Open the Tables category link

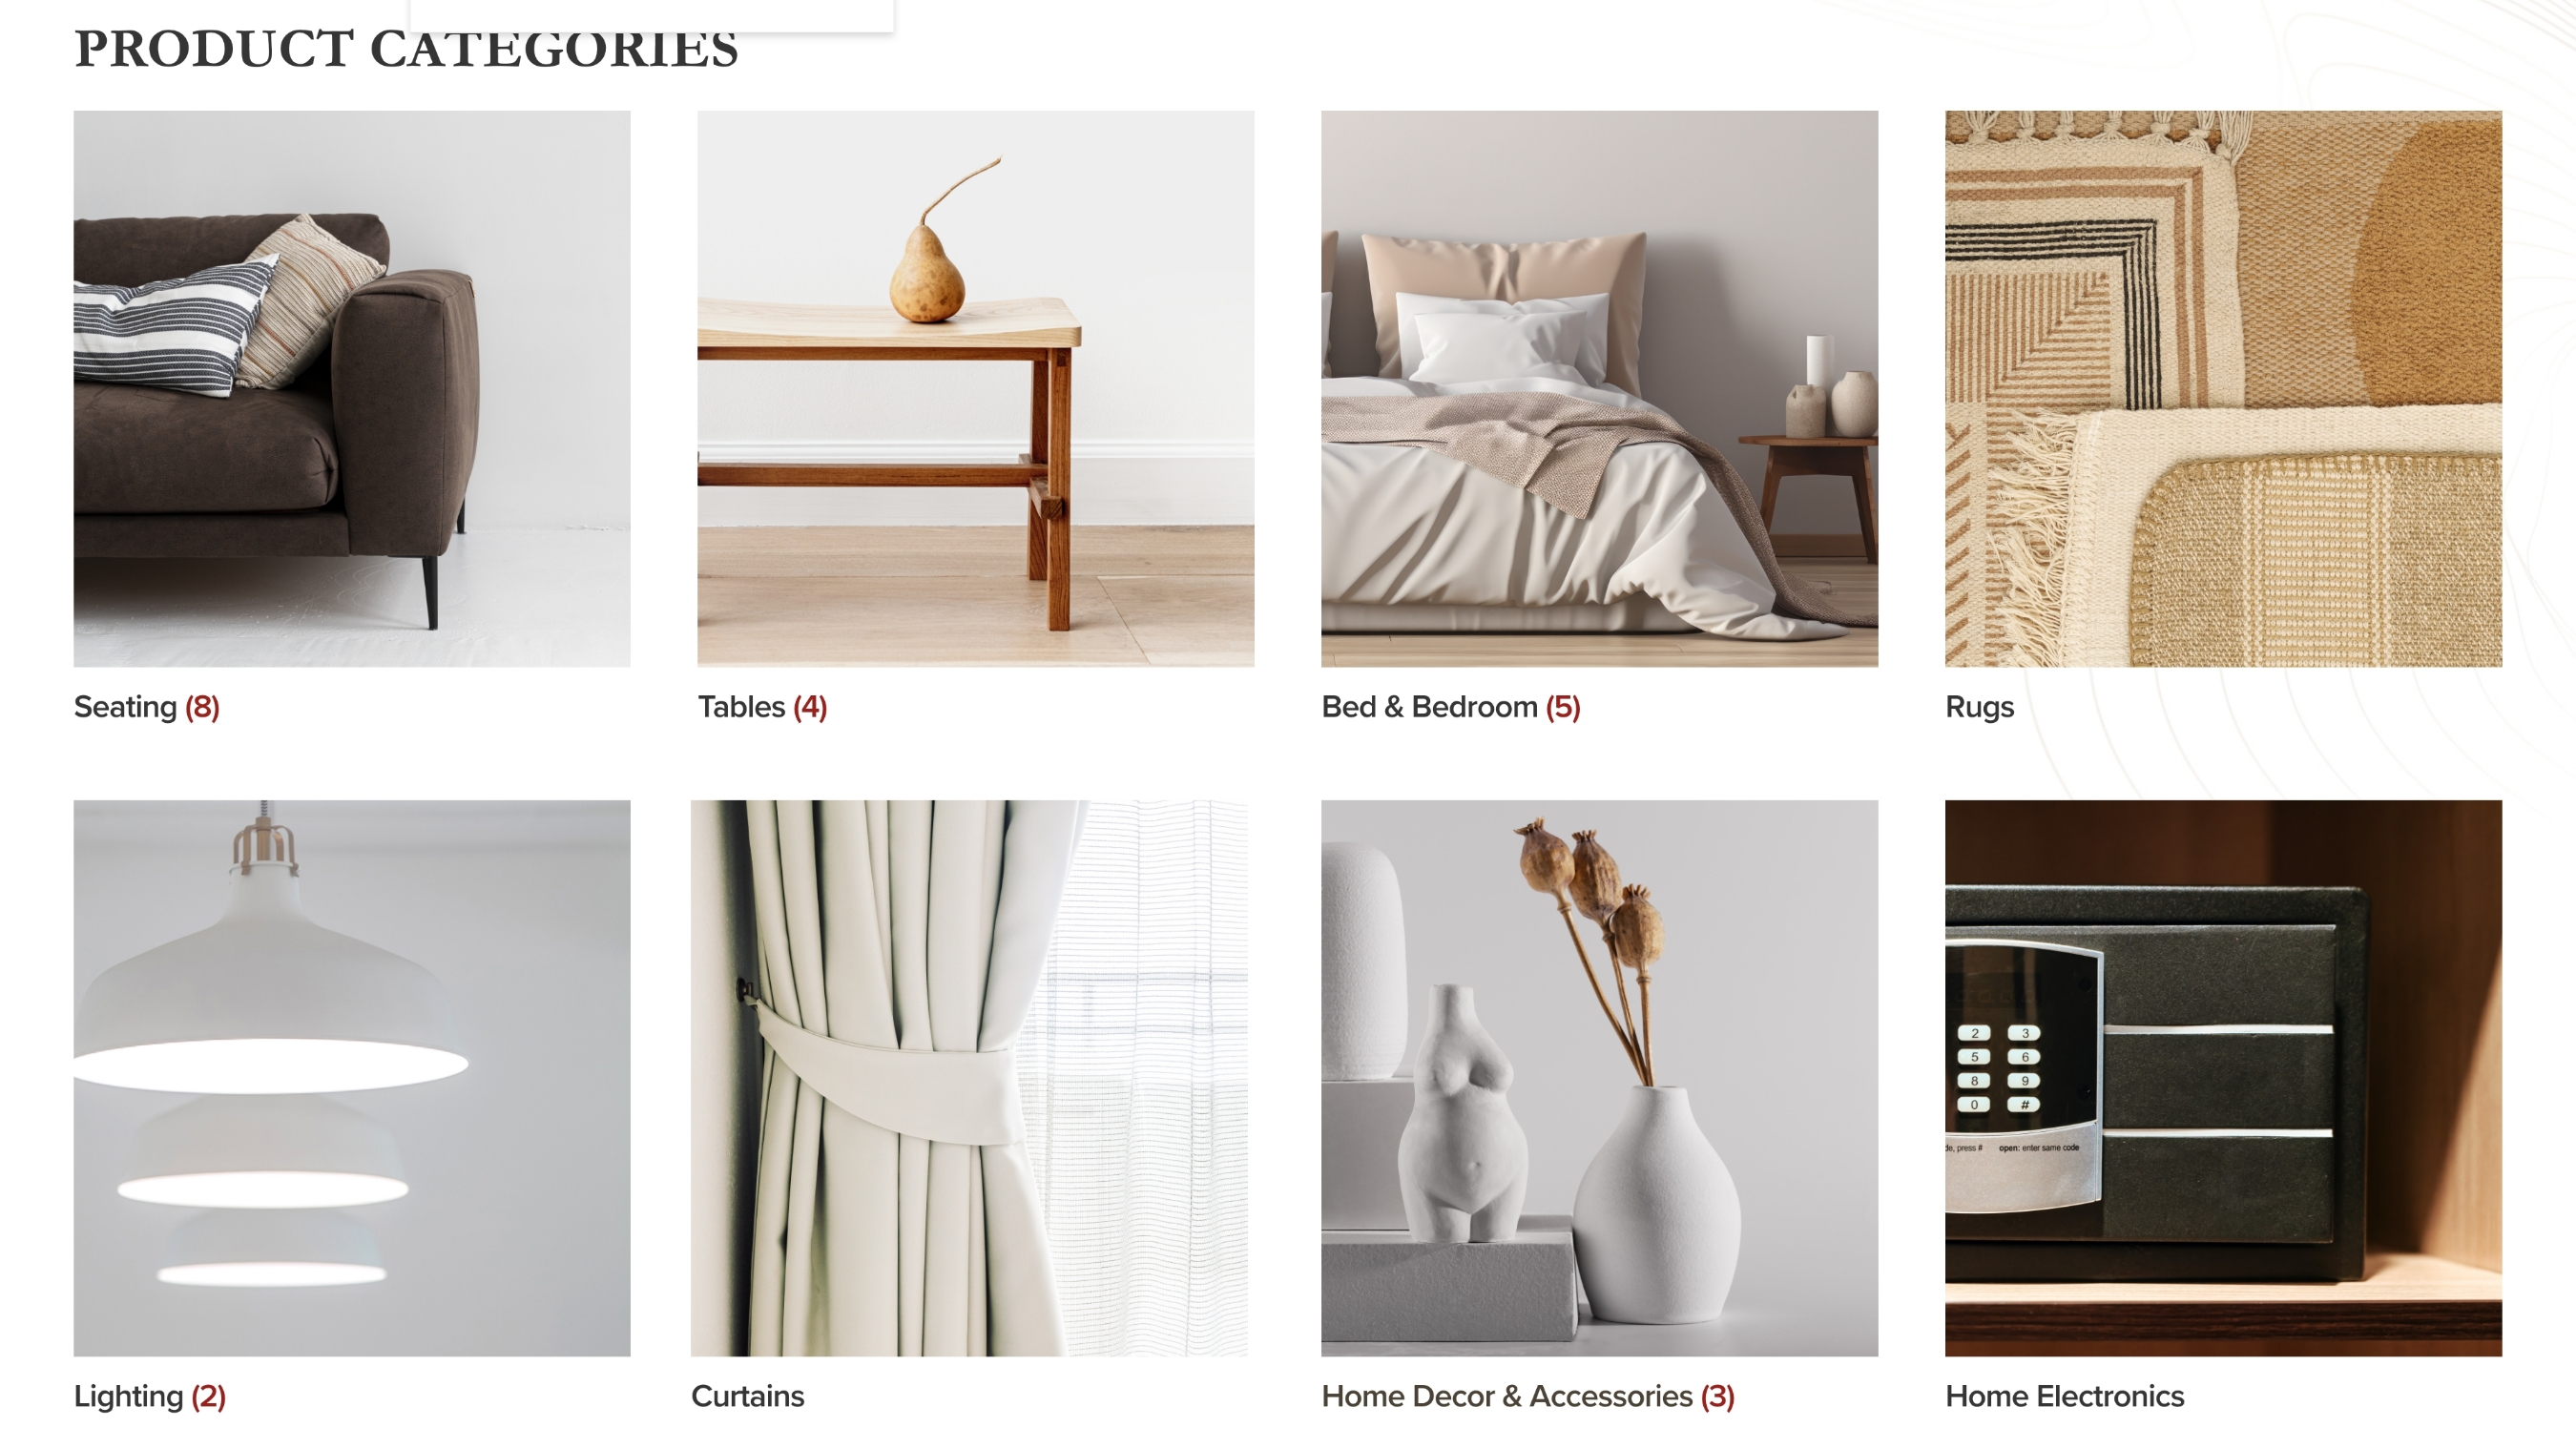[x=762, y=707]
